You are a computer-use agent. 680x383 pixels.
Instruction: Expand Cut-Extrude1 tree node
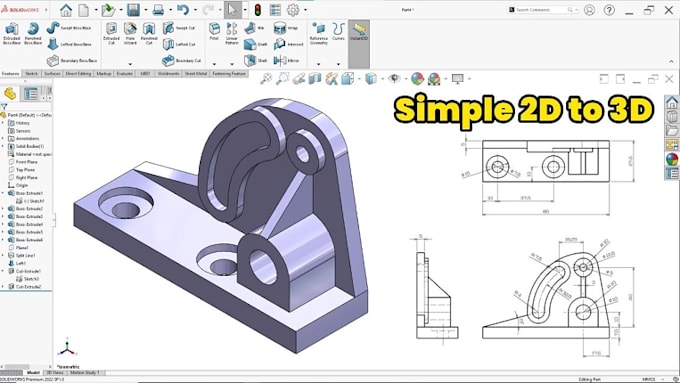[x=3, y=271]
